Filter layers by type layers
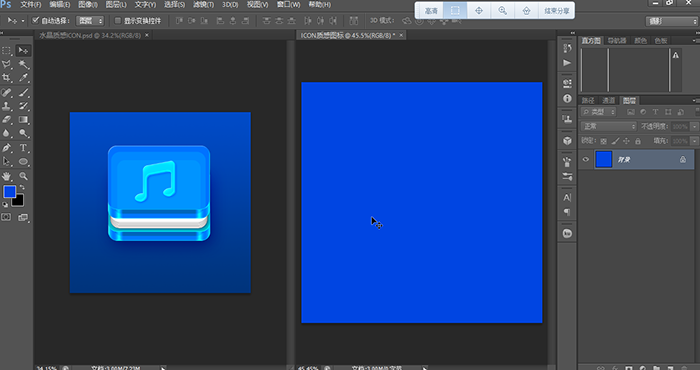The height and width of the screenshot is (370, 700). 655,112
